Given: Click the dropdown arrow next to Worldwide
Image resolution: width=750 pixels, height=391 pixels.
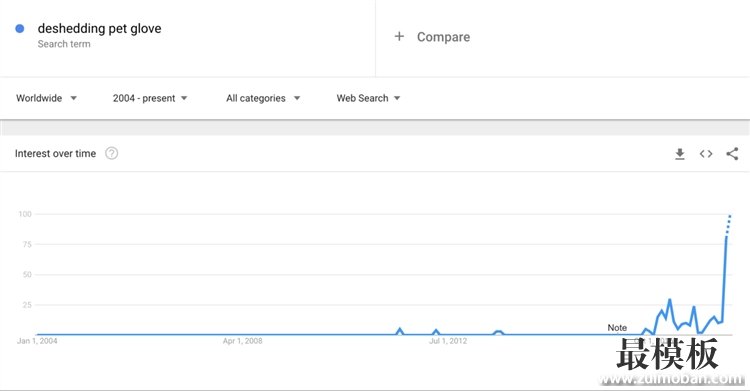Looking at the screenshot, I should [73, 98].
